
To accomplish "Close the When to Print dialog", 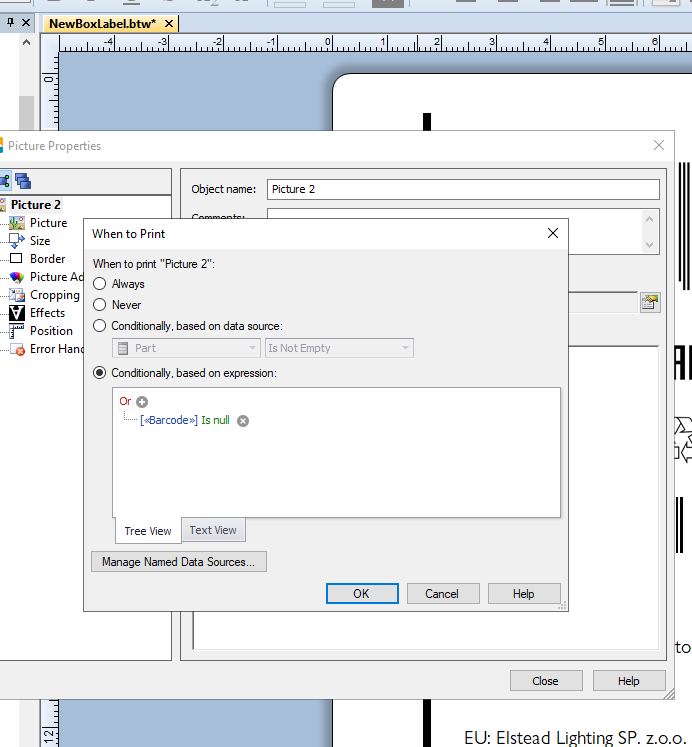I will click(x=553, y=233).
